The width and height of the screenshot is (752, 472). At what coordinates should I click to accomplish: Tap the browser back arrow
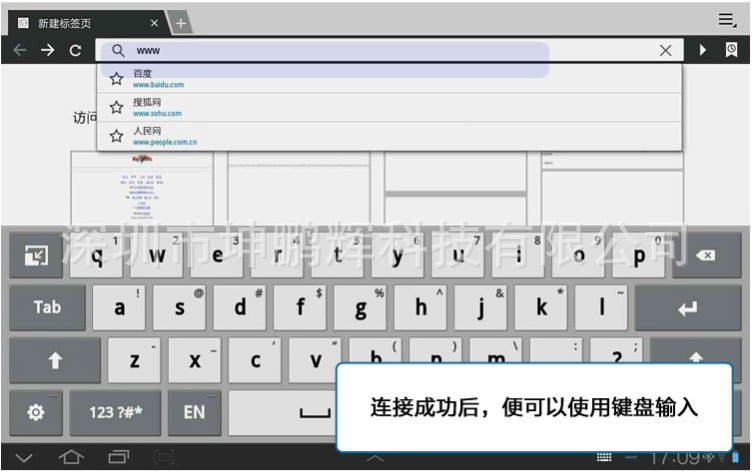pyautogui.click(x=20, y=50)
